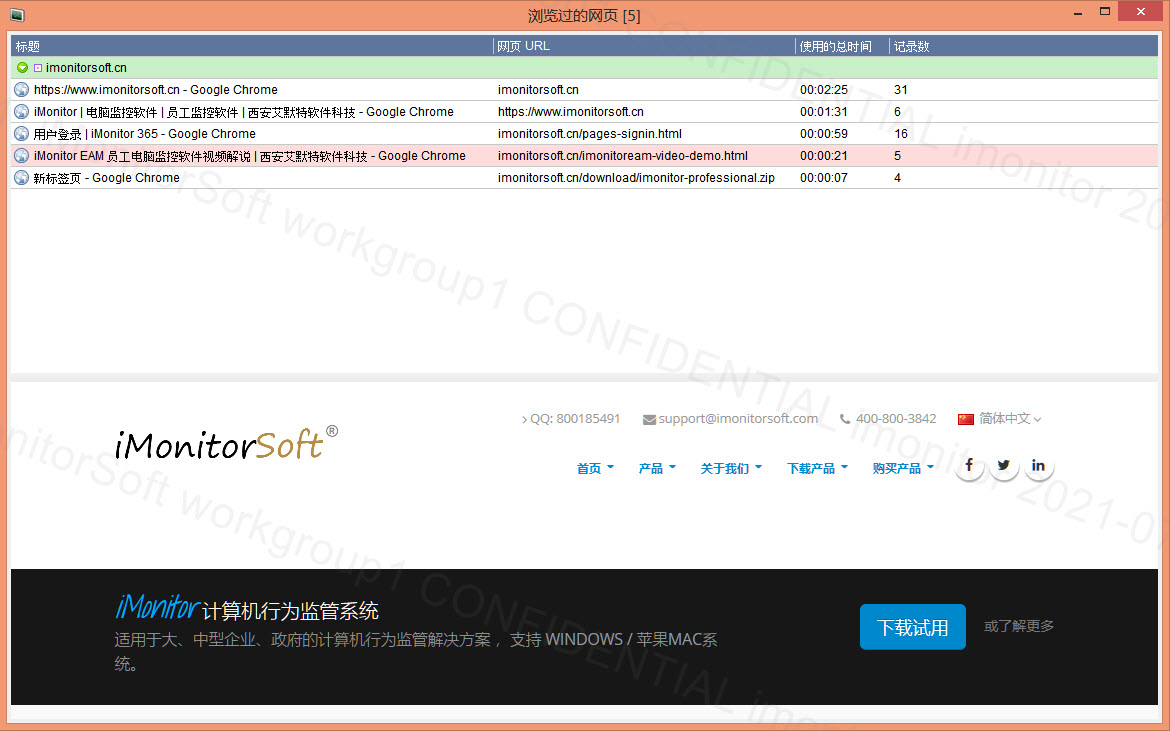1170x731 pixels.
Task: Click time value 00:00:21
Action: point(824,156)
